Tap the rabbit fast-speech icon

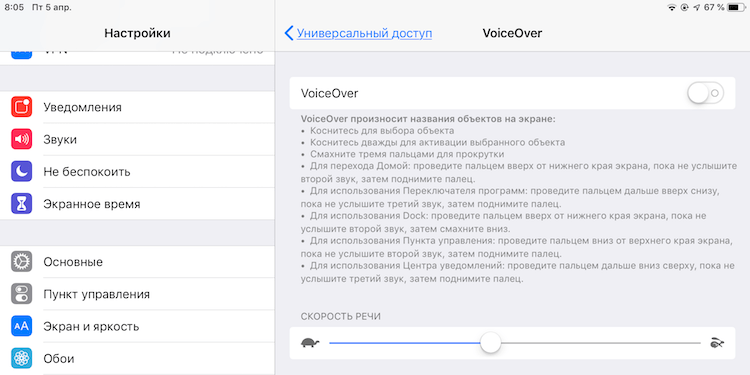pyautogui.click(x=717, y=343)
